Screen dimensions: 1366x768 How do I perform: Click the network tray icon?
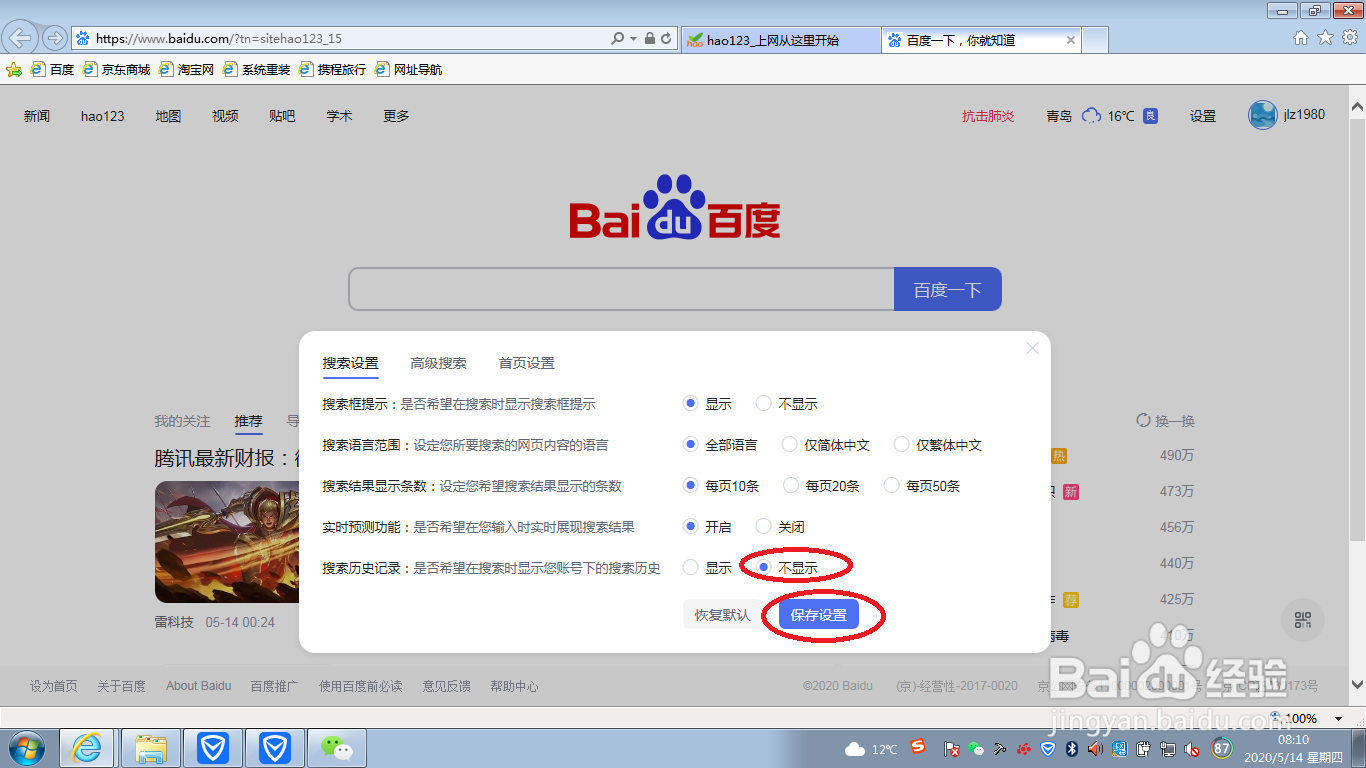(x=1167, y=749)
